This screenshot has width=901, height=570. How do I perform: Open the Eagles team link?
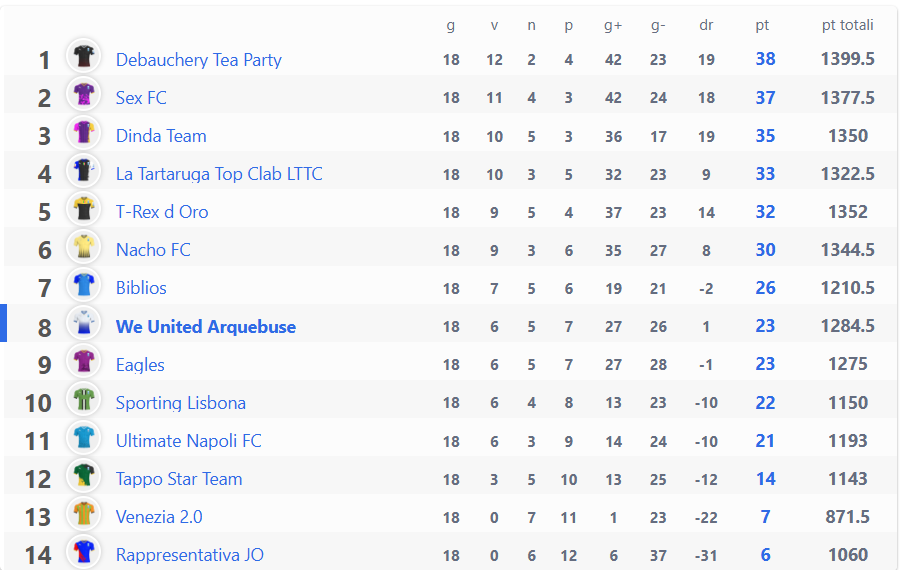click(140, 365)
